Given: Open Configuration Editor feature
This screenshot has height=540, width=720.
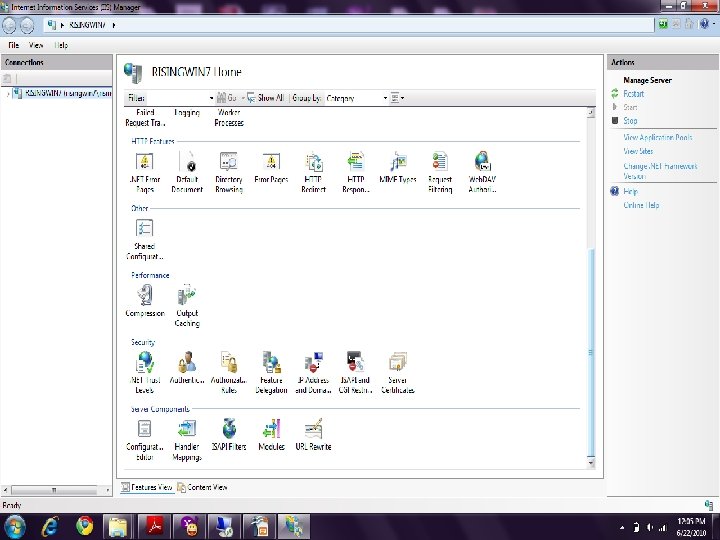Looking at the screenshot, I should [x=144, y=440].
